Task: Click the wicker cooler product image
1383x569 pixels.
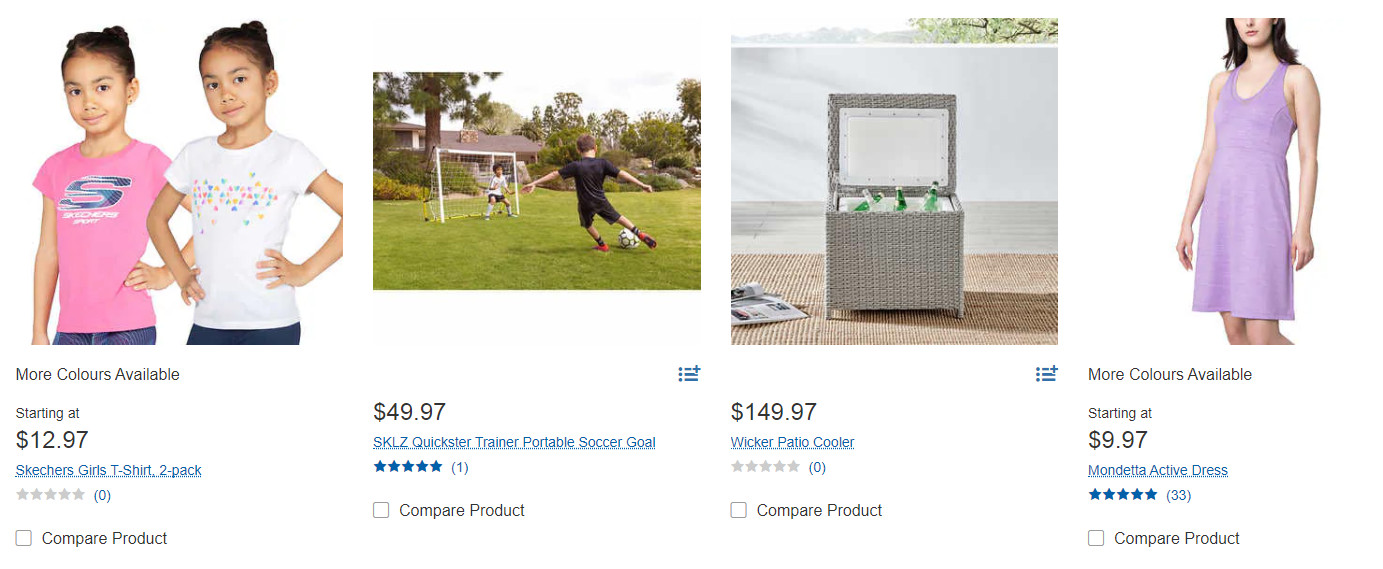Action: [x=894, y=182]
